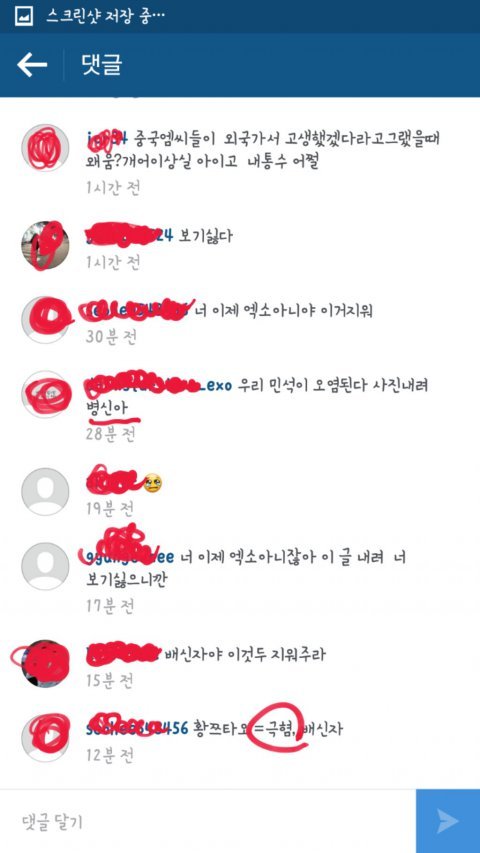Open avatar of the 30분 전 comment

click(x=45, y=320)
